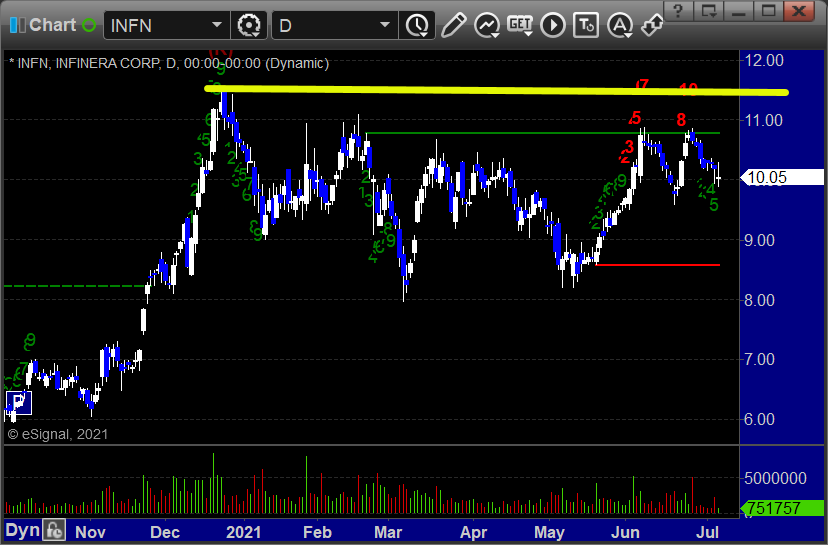This screenshot has width=828, height=545.
Task: Open the clock time template menu
Action: pos(417,25)
